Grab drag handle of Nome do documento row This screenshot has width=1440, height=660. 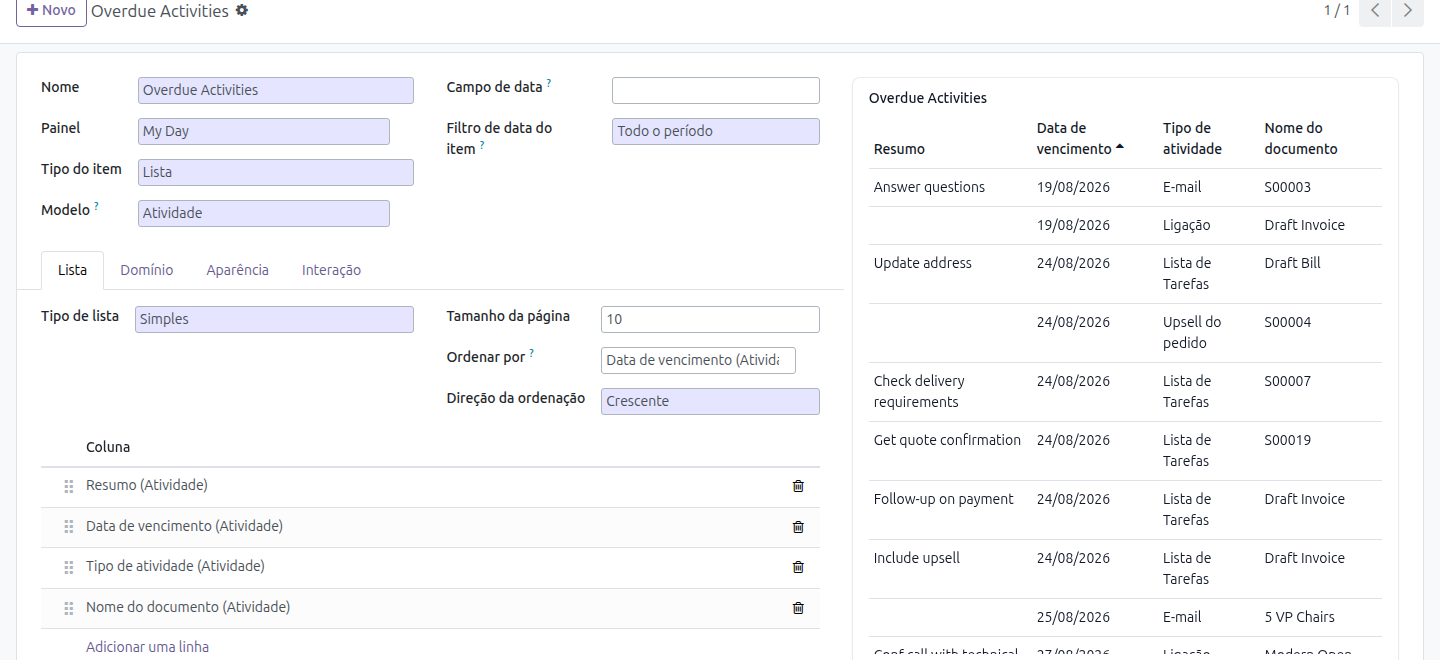[69, 608]
